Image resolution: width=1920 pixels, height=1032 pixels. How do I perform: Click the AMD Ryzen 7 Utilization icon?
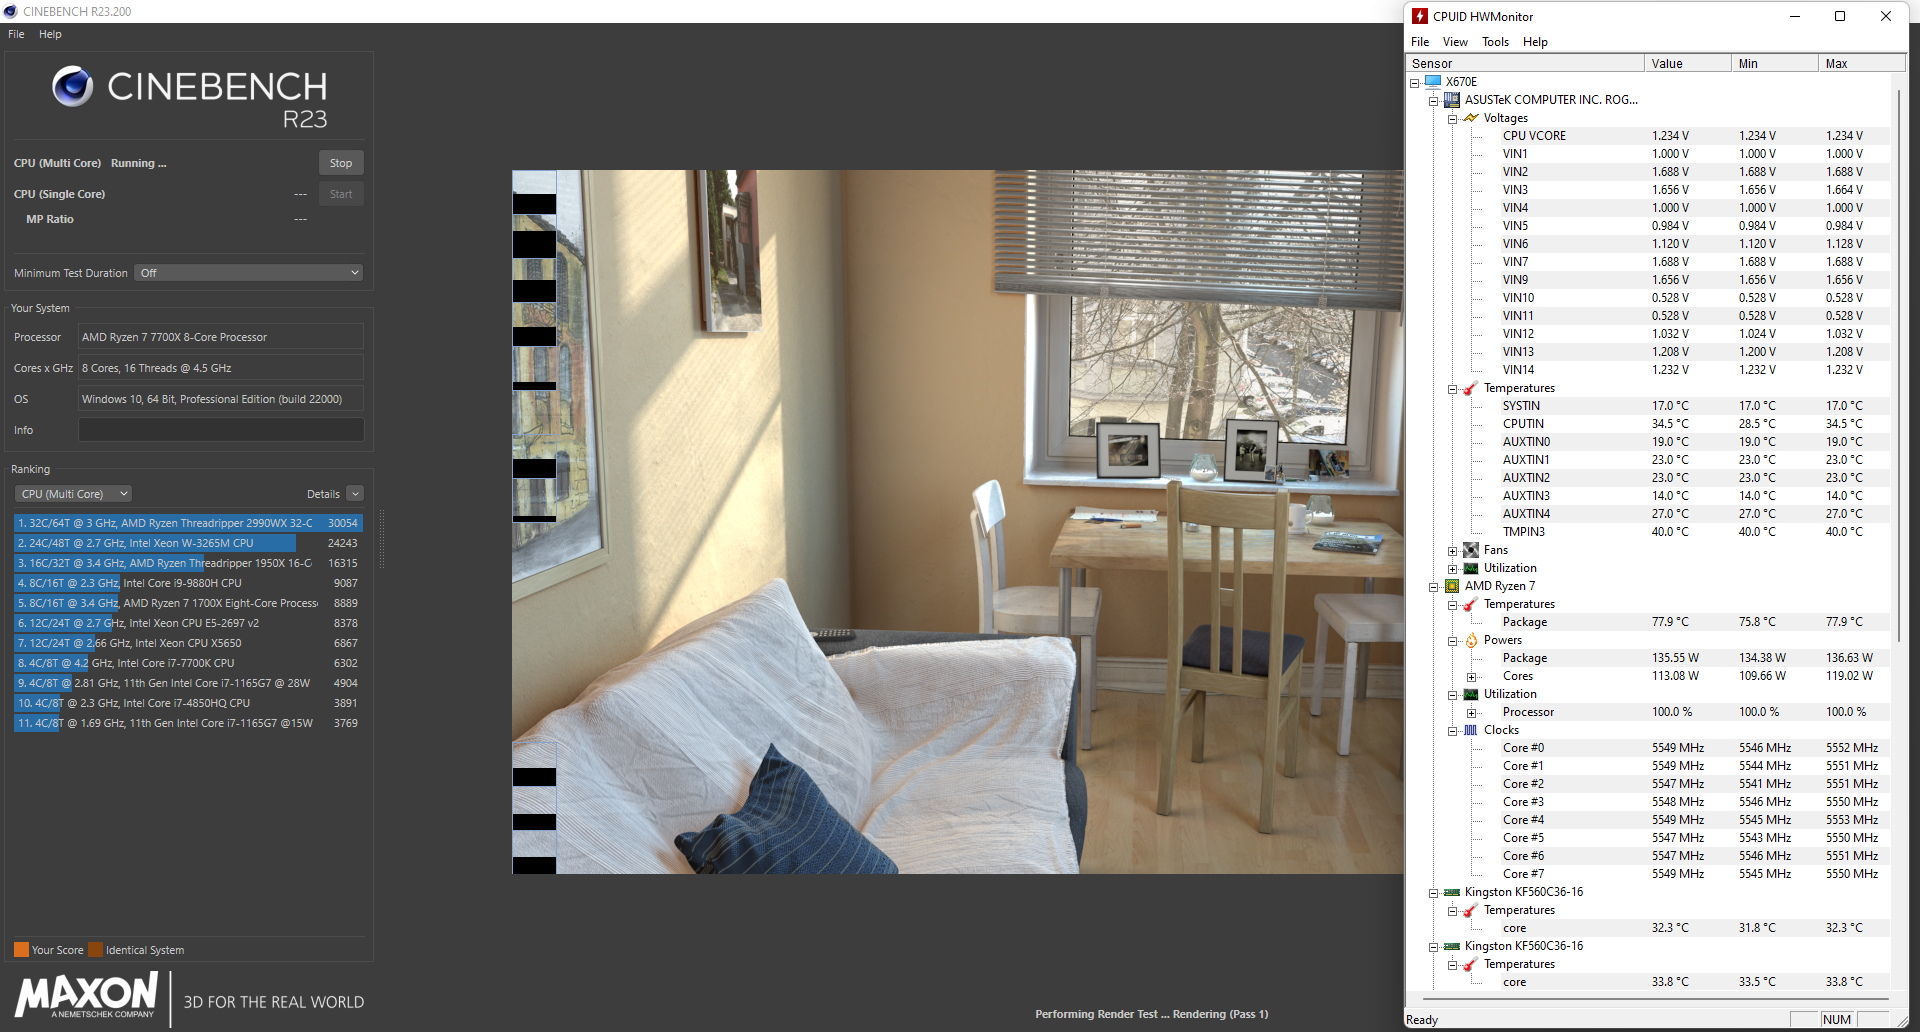point(1471,694)
